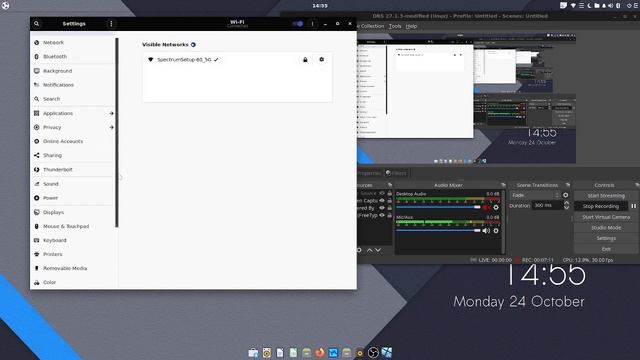Open Online Accounts in sidebar

click(x=73, y=141)
